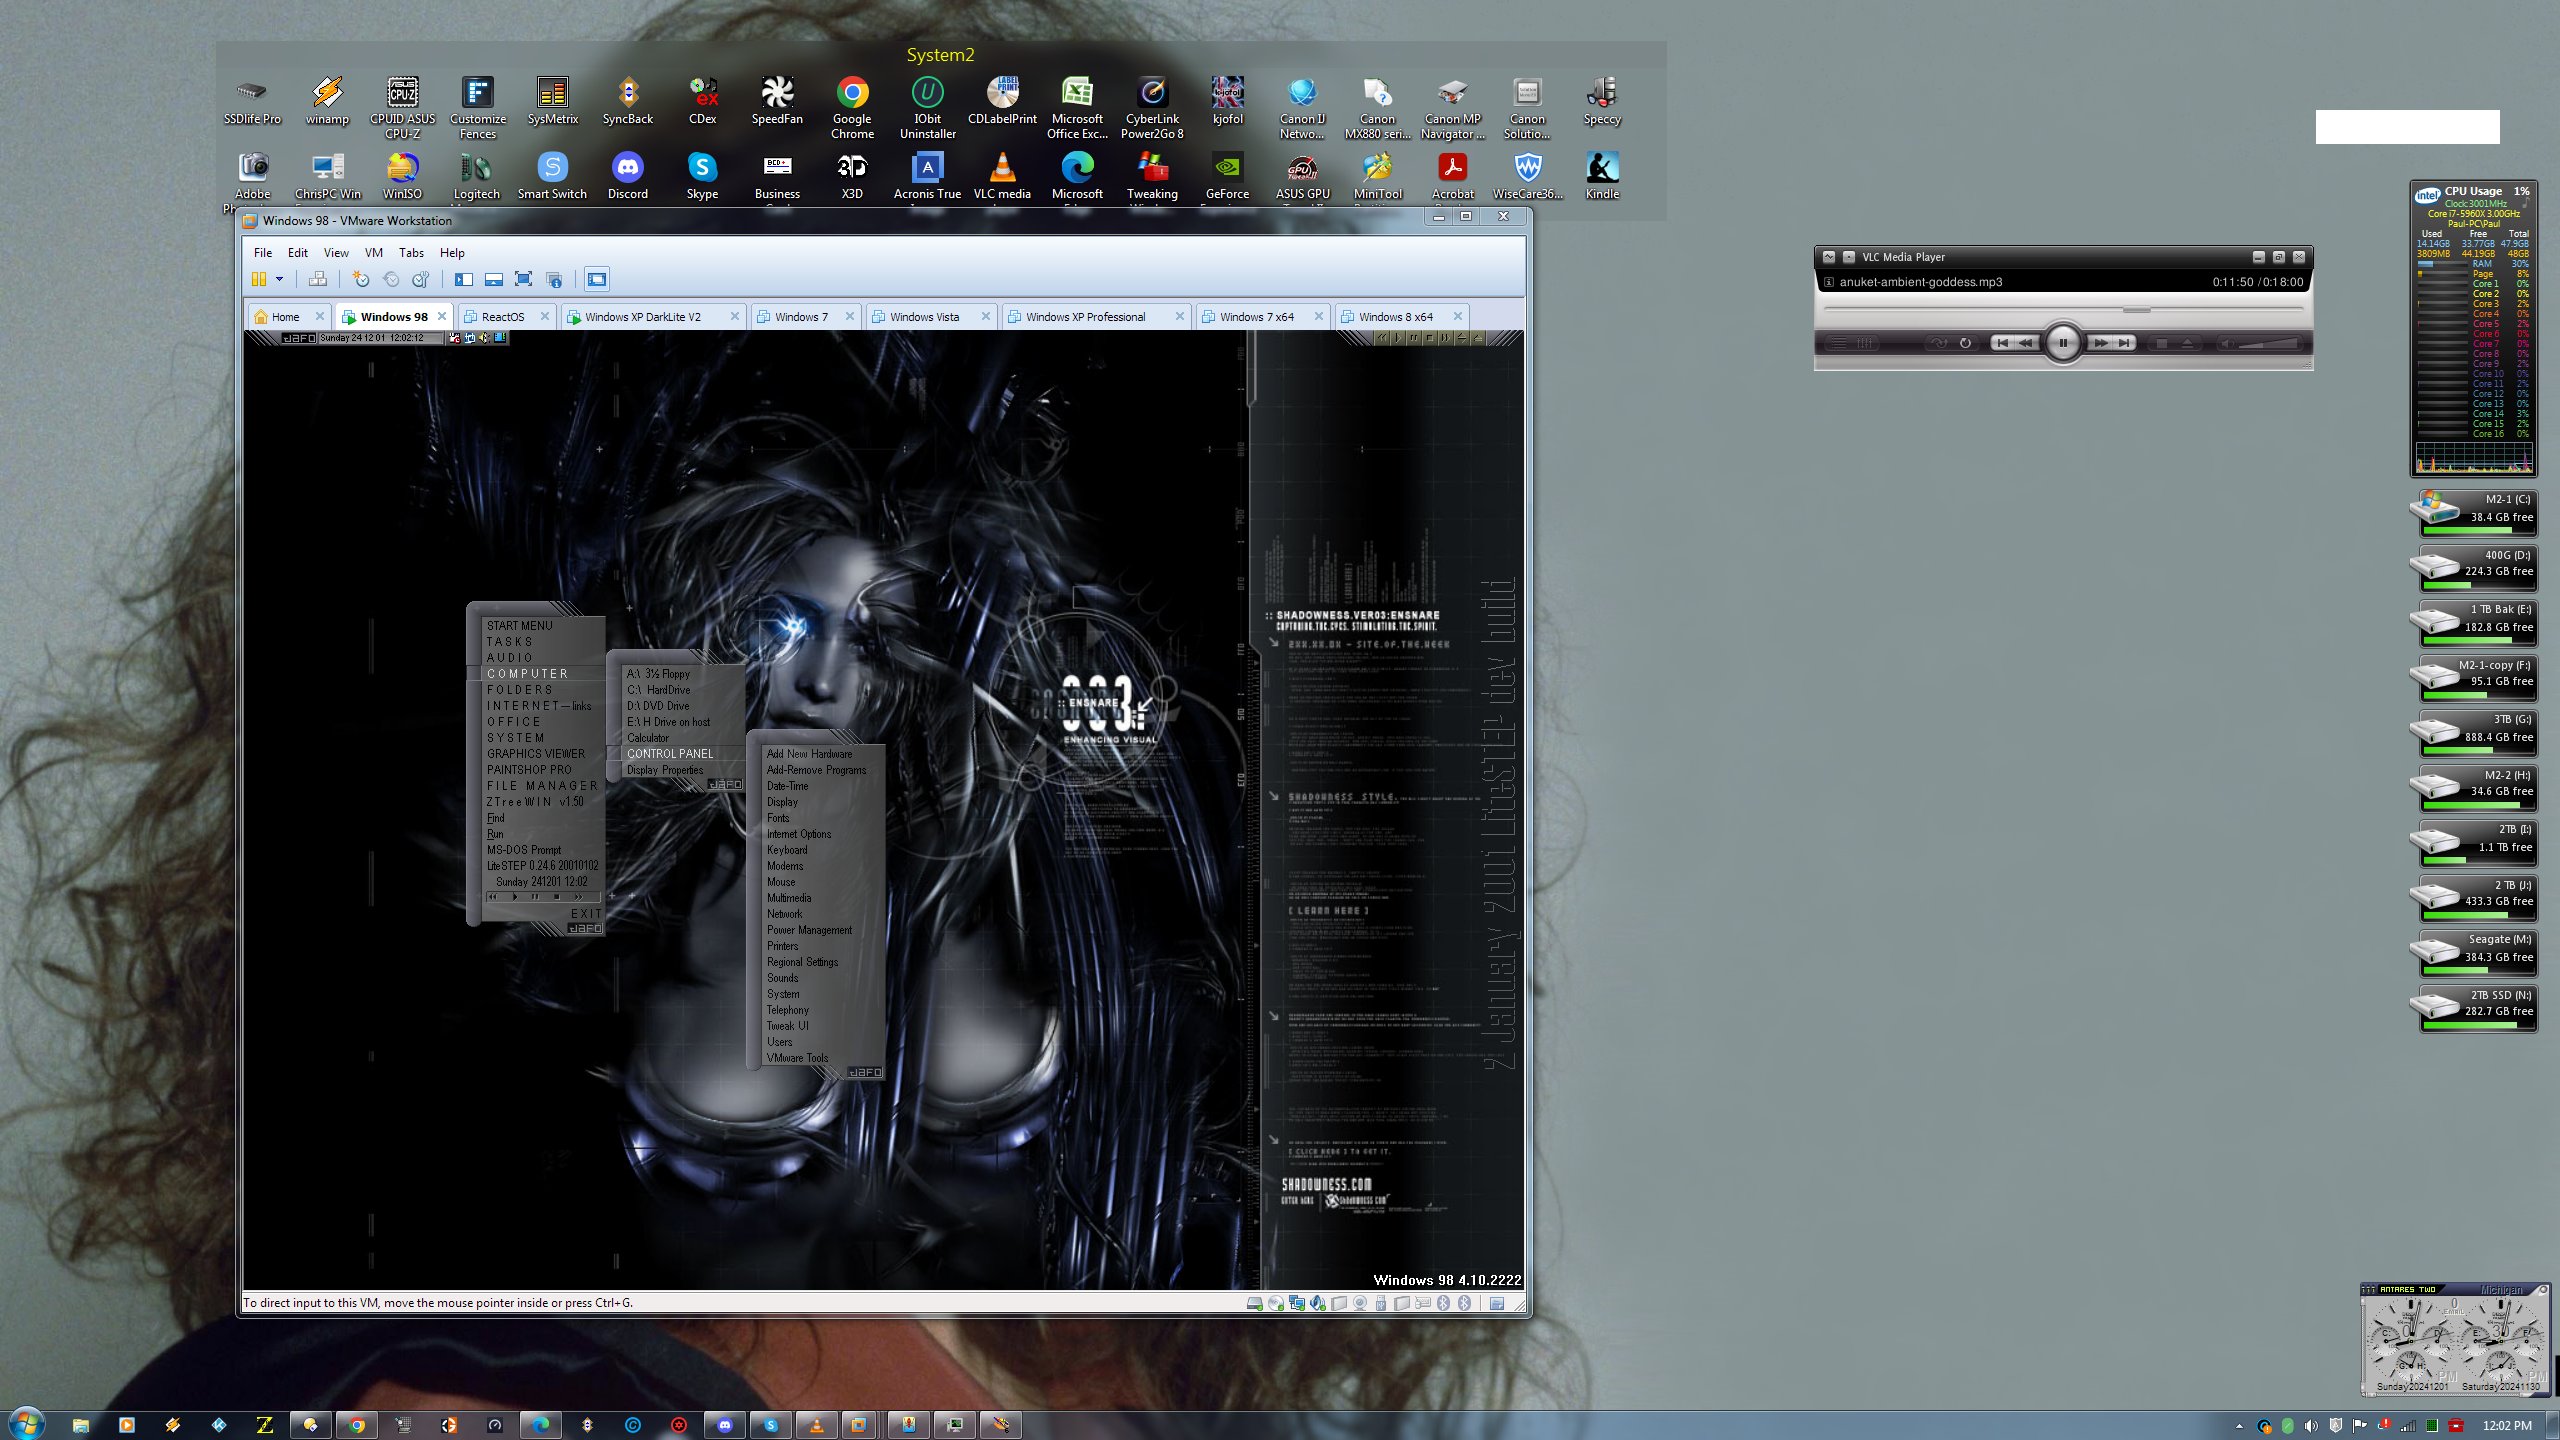
Task: Click the Unity mode icon in the toolbar
Action: click(x=554, y=279)
